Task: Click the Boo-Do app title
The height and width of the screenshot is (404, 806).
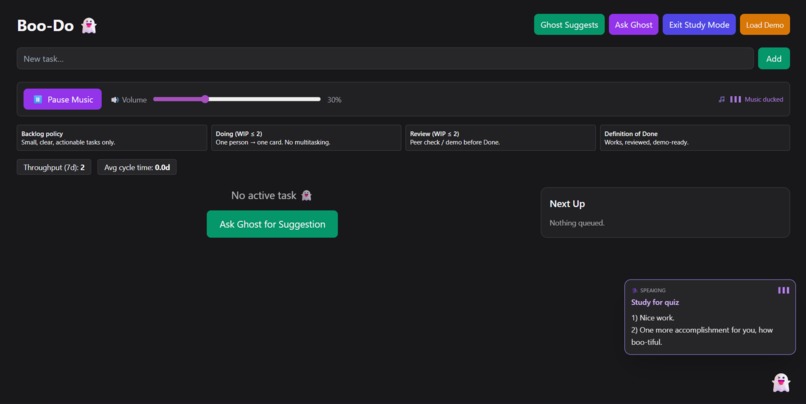Action: pos(45,25)
